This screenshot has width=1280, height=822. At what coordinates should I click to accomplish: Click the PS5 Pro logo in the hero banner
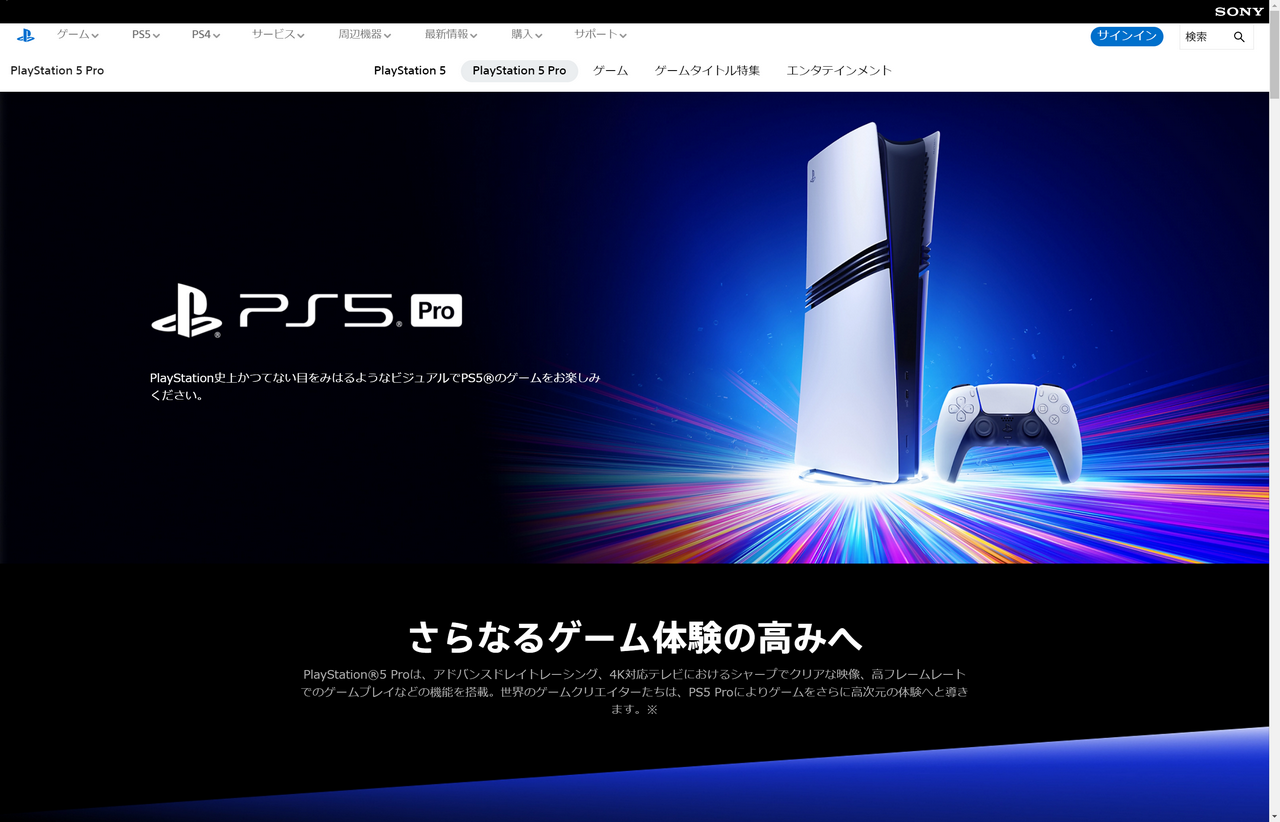pos(305,310)
